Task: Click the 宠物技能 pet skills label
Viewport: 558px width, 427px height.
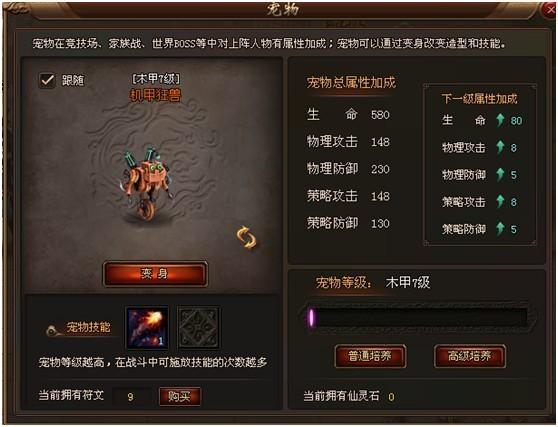Action: [x=89, y=327]
